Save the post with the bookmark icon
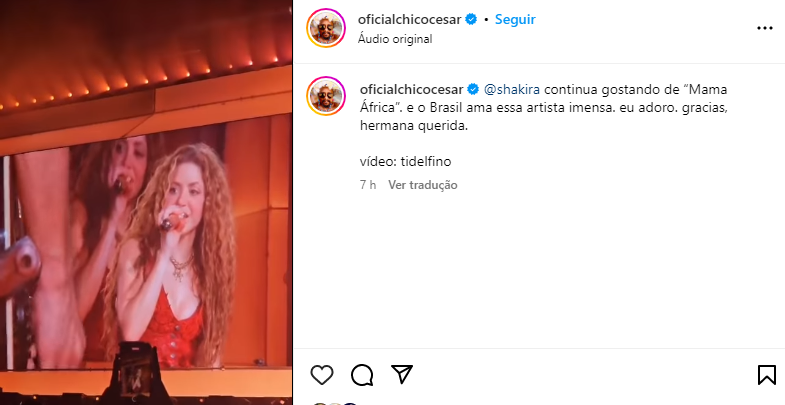 [x=766, y=375]
